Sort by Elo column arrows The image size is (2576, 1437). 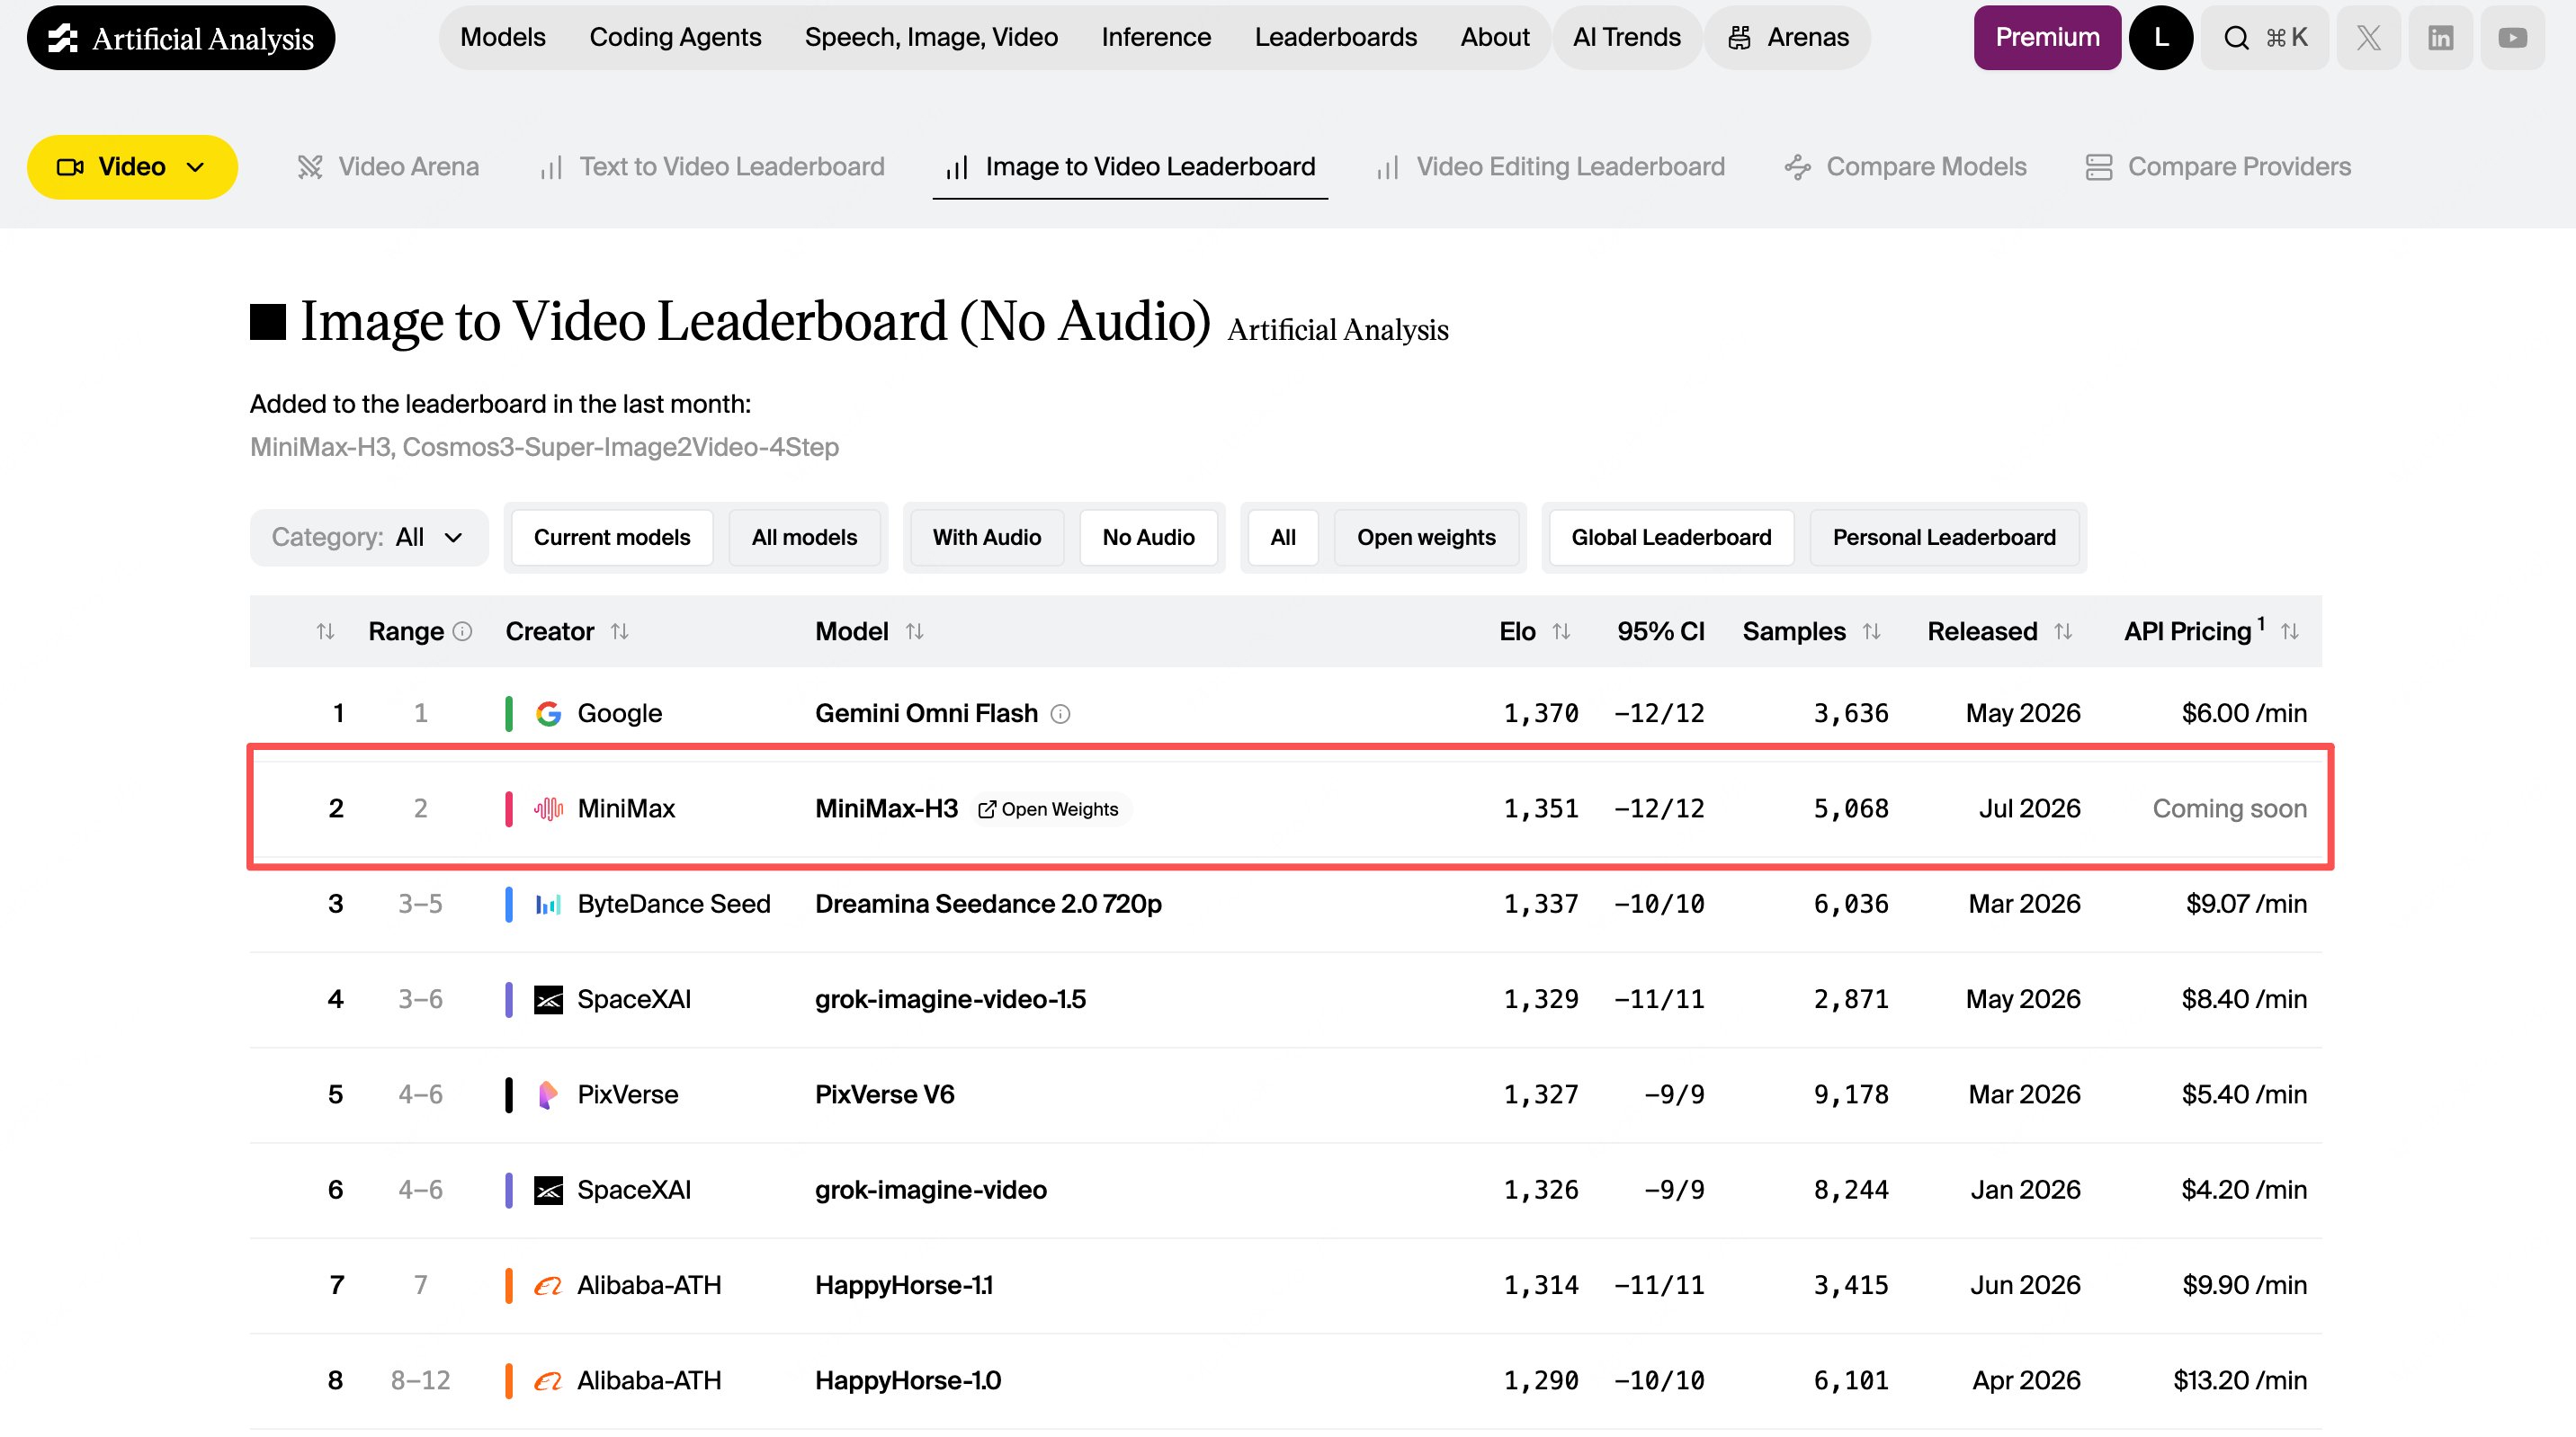(1561, 631)
